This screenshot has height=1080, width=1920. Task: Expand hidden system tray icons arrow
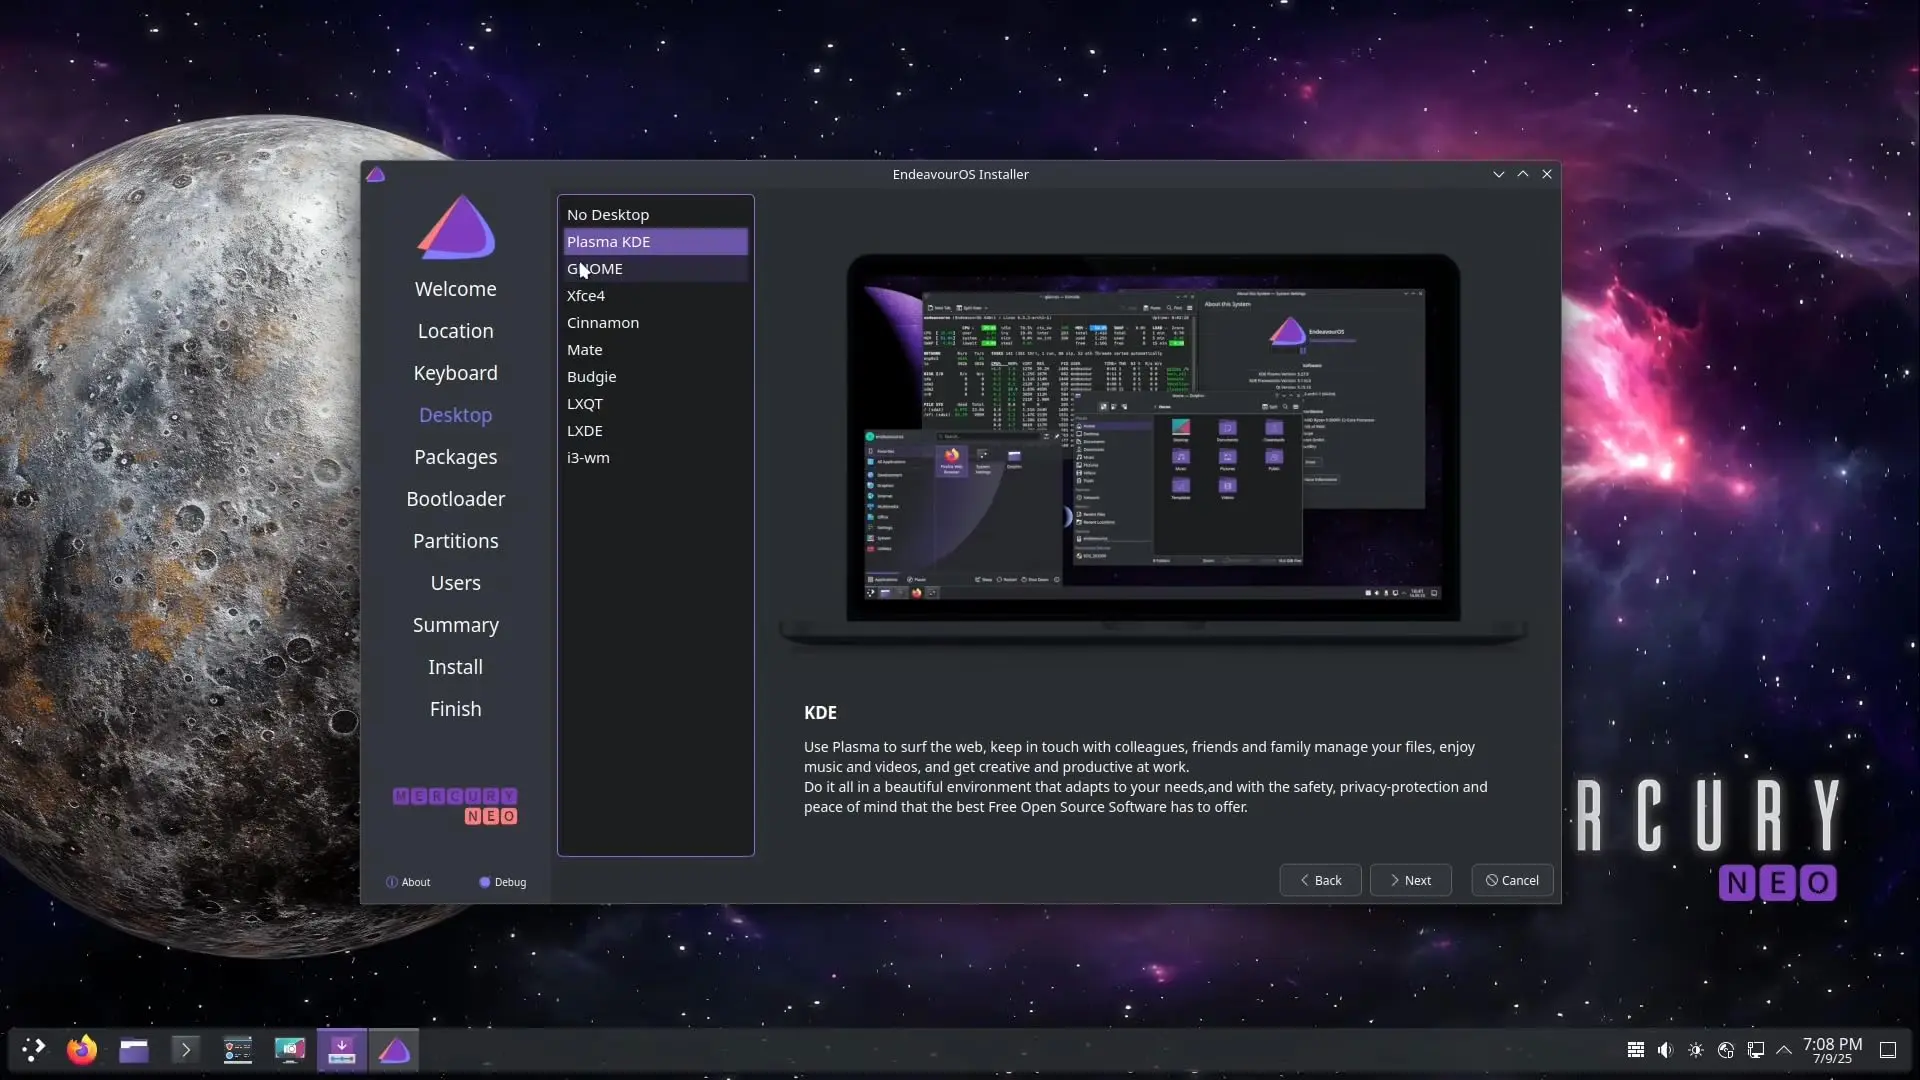click(x=1784, y=1050)
